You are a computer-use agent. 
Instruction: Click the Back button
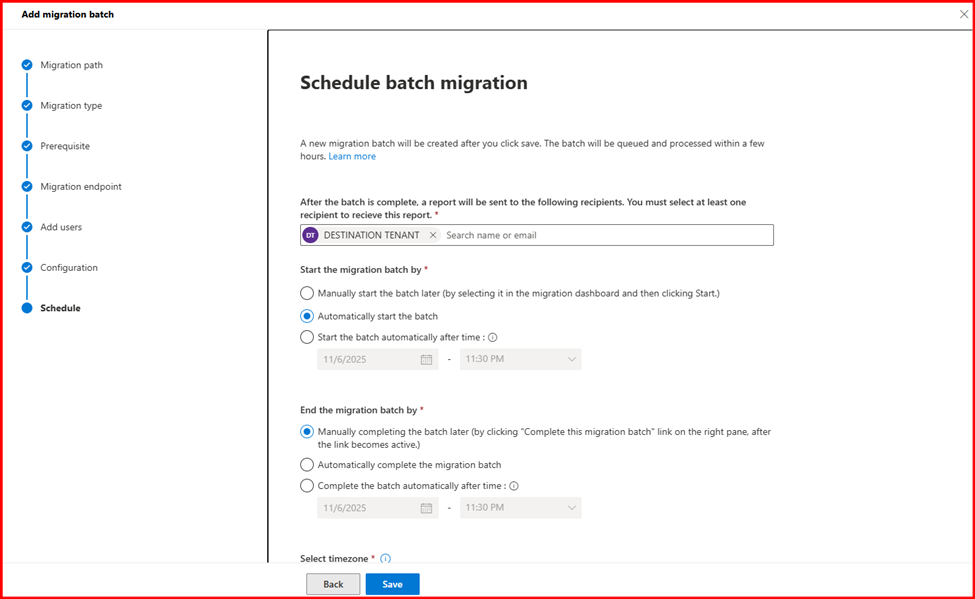click(333, 584)
